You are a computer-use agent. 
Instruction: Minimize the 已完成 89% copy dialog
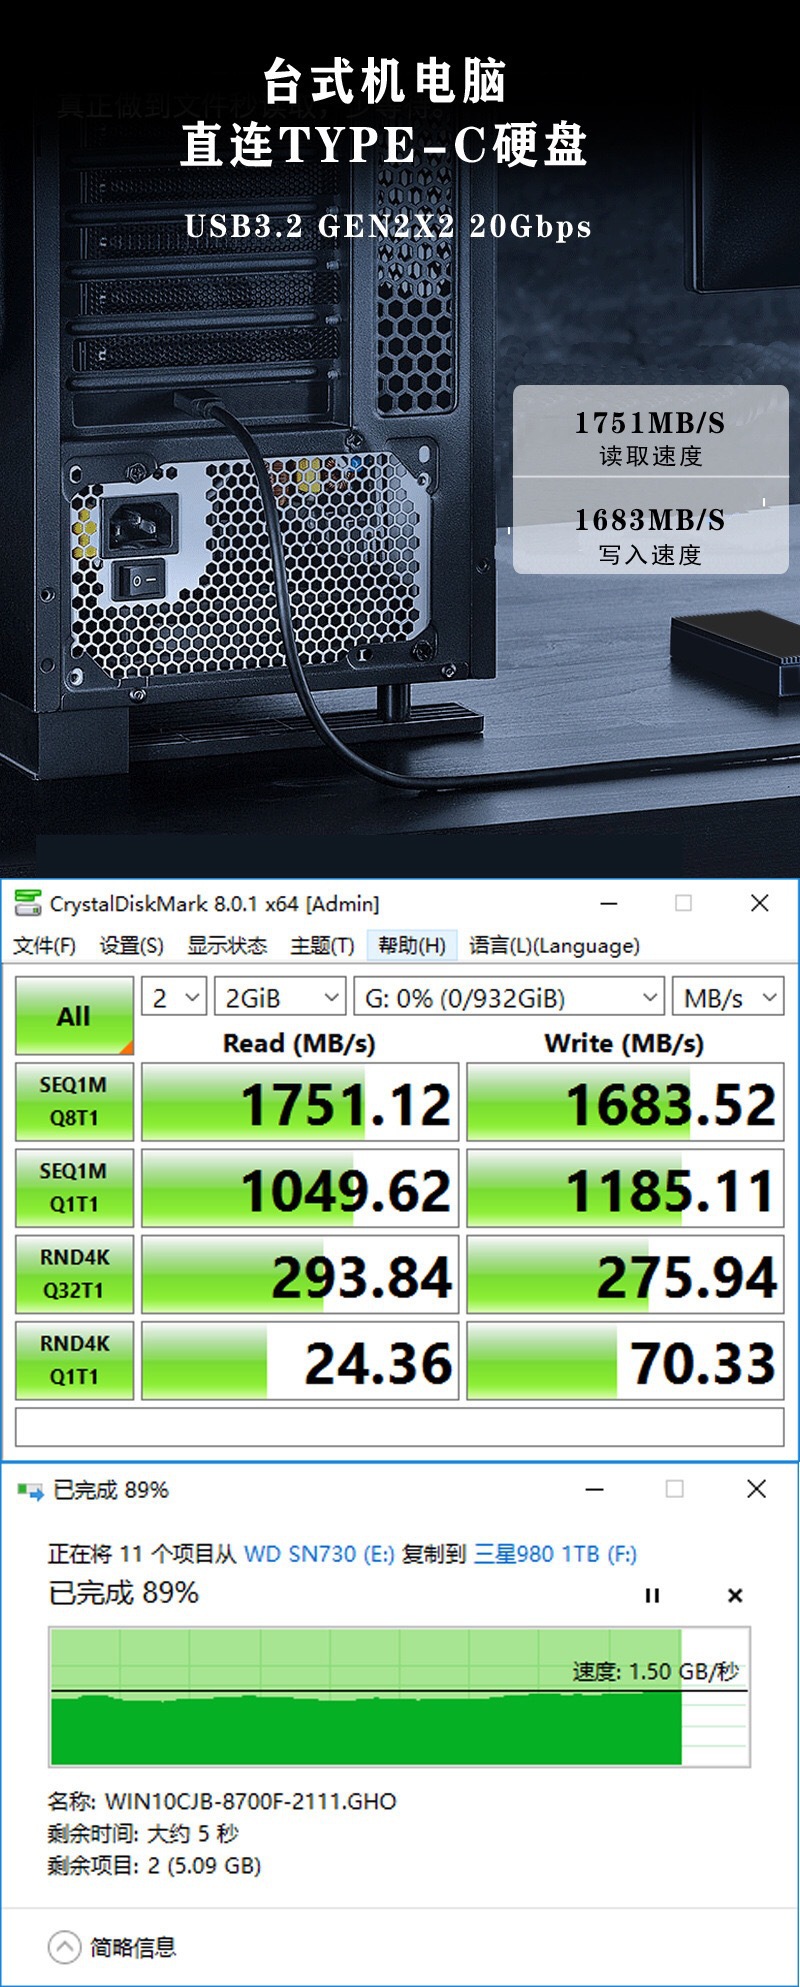click(595, 1489)
